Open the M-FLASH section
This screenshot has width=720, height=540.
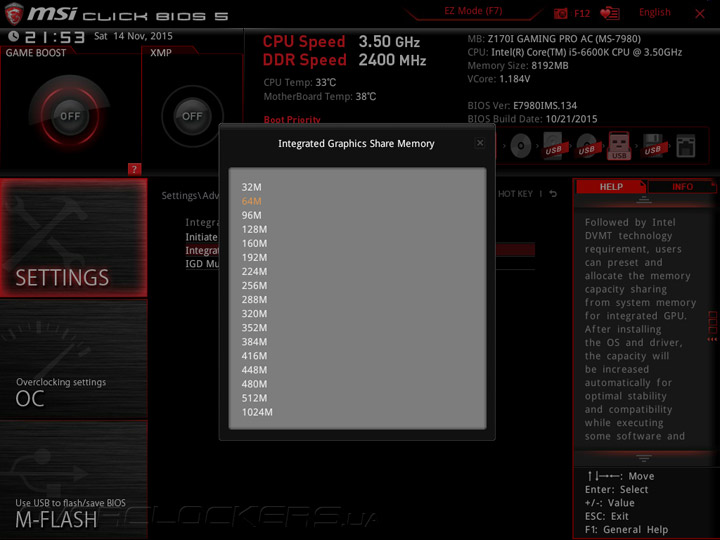[73, 479]
